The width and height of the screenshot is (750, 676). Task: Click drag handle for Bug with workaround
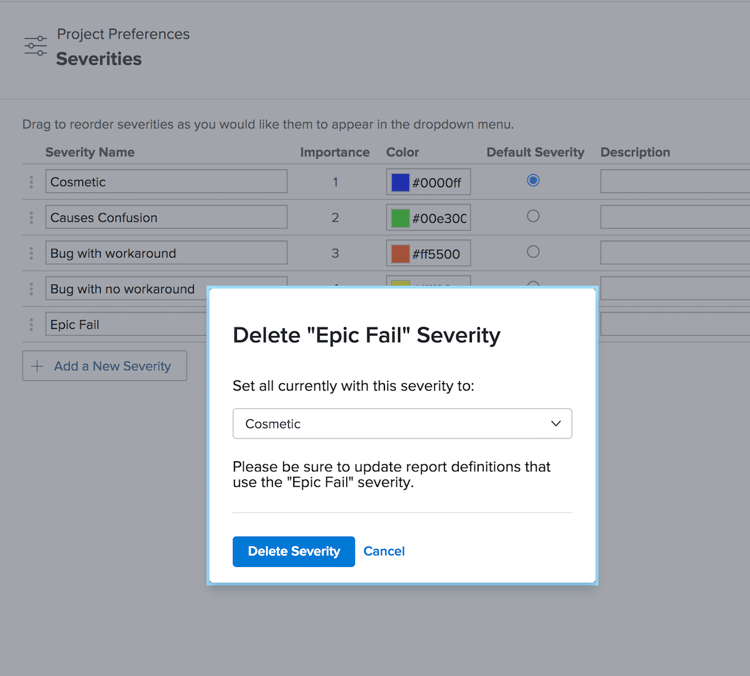pyautogui.click(x=31, y=253)
